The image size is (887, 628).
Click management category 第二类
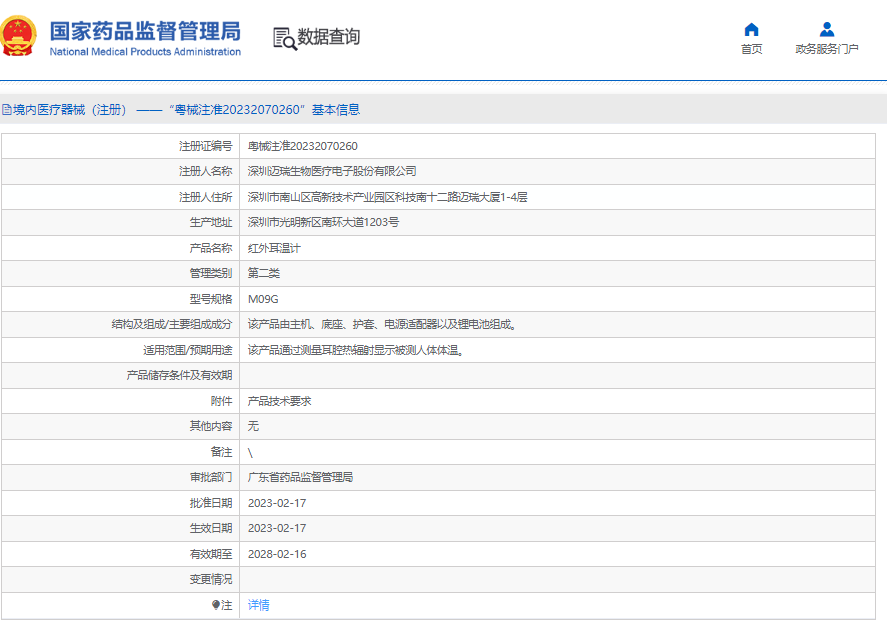point(264,273)
